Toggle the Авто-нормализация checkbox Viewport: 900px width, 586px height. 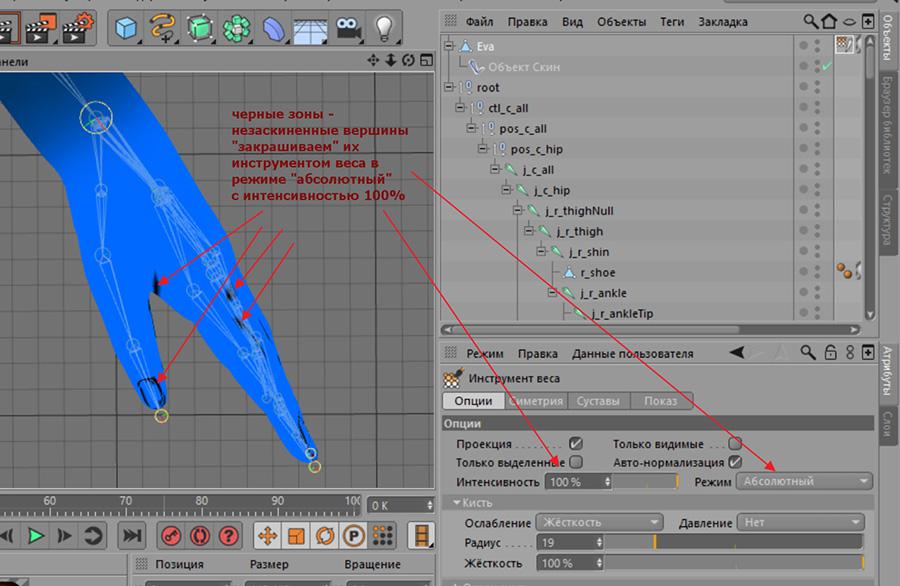[735, 462]
